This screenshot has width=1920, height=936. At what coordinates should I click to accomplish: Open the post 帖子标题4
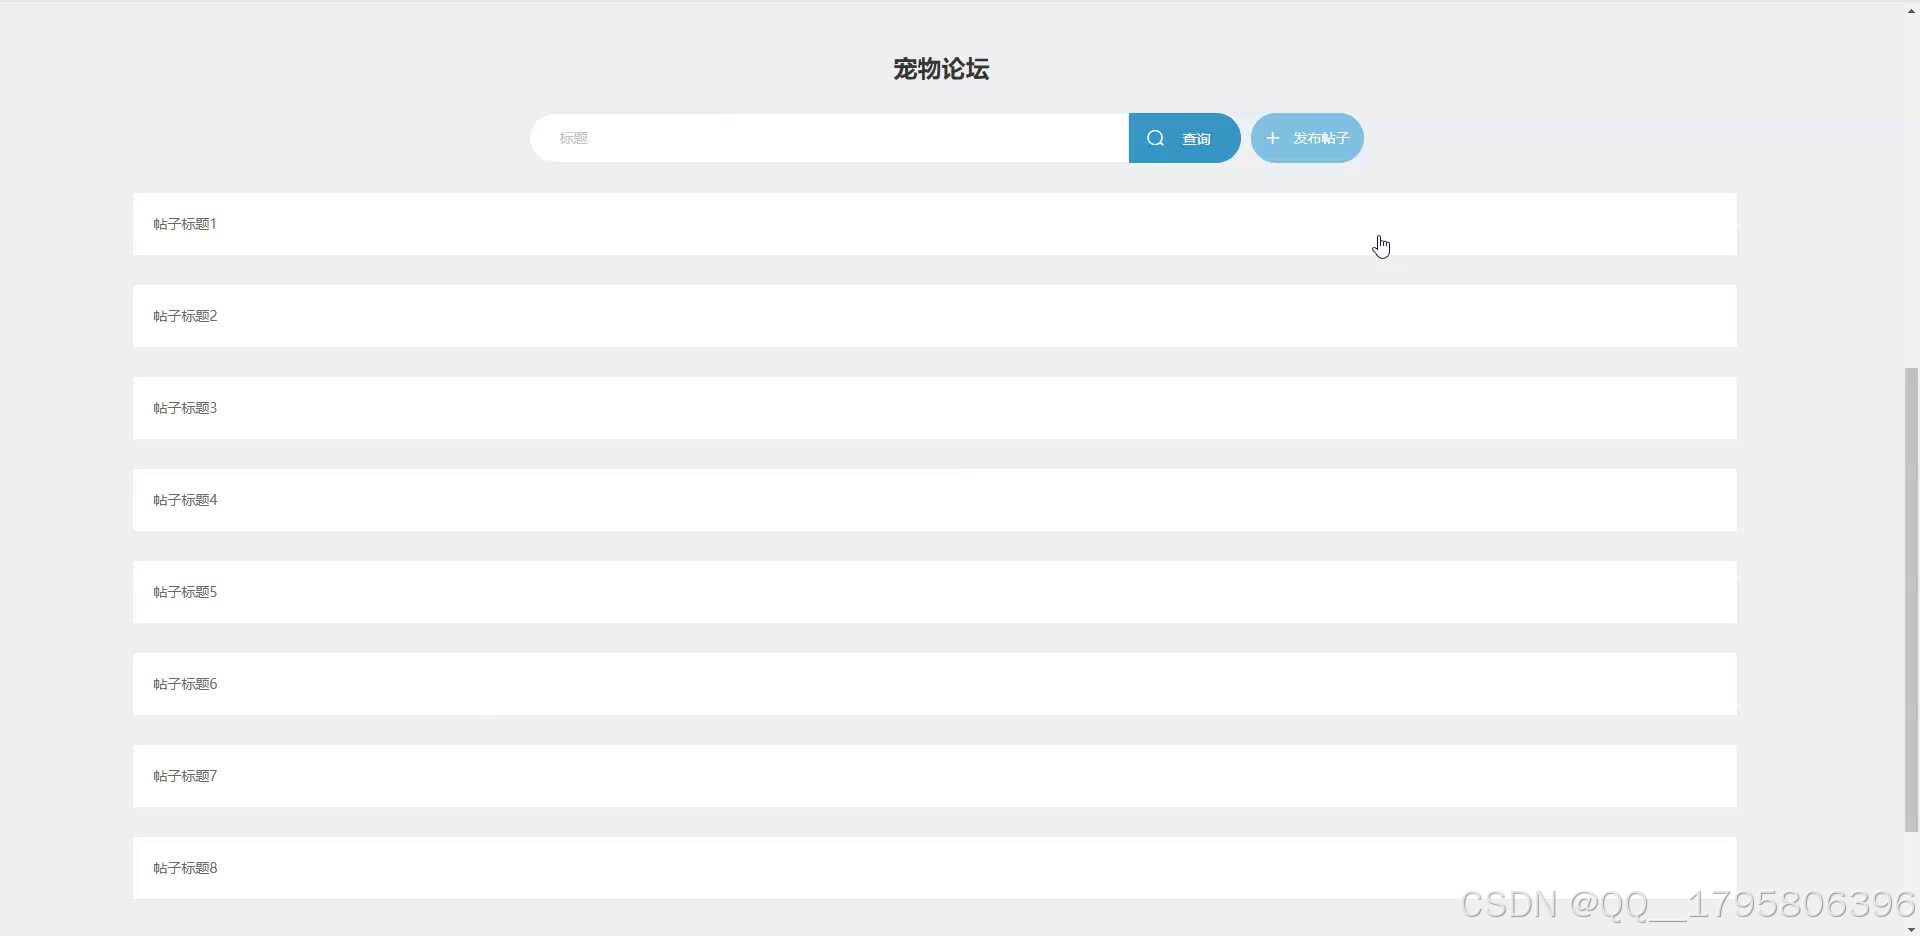934,500
